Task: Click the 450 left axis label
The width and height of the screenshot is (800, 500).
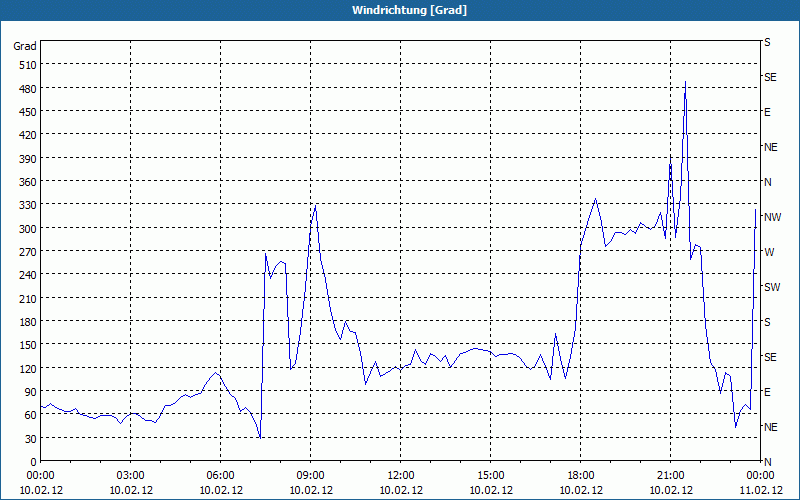Action: coord(28,112)
